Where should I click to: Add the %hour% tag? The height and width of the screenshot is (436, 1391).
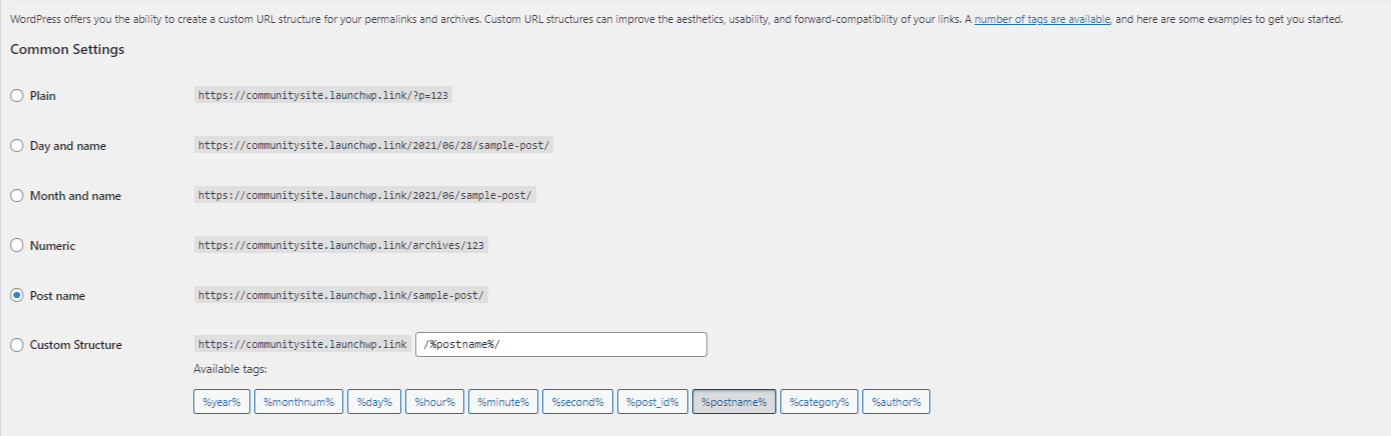pyautogui.click(x=435, y=402)
